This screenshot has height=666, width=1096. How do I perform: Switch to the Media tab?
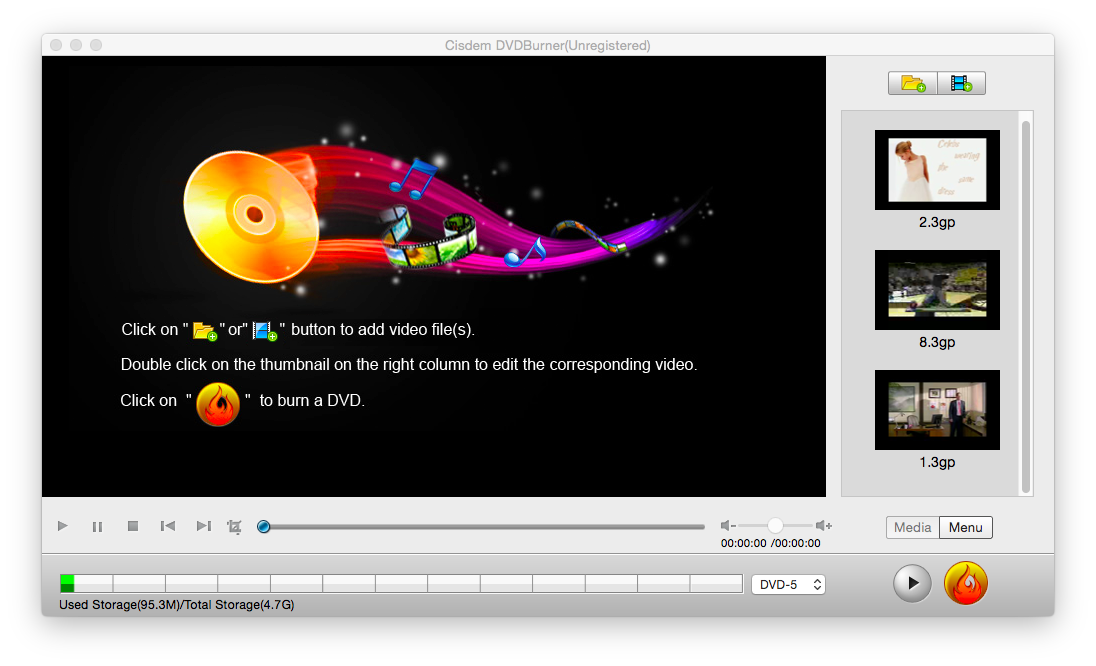pos(912,528)
